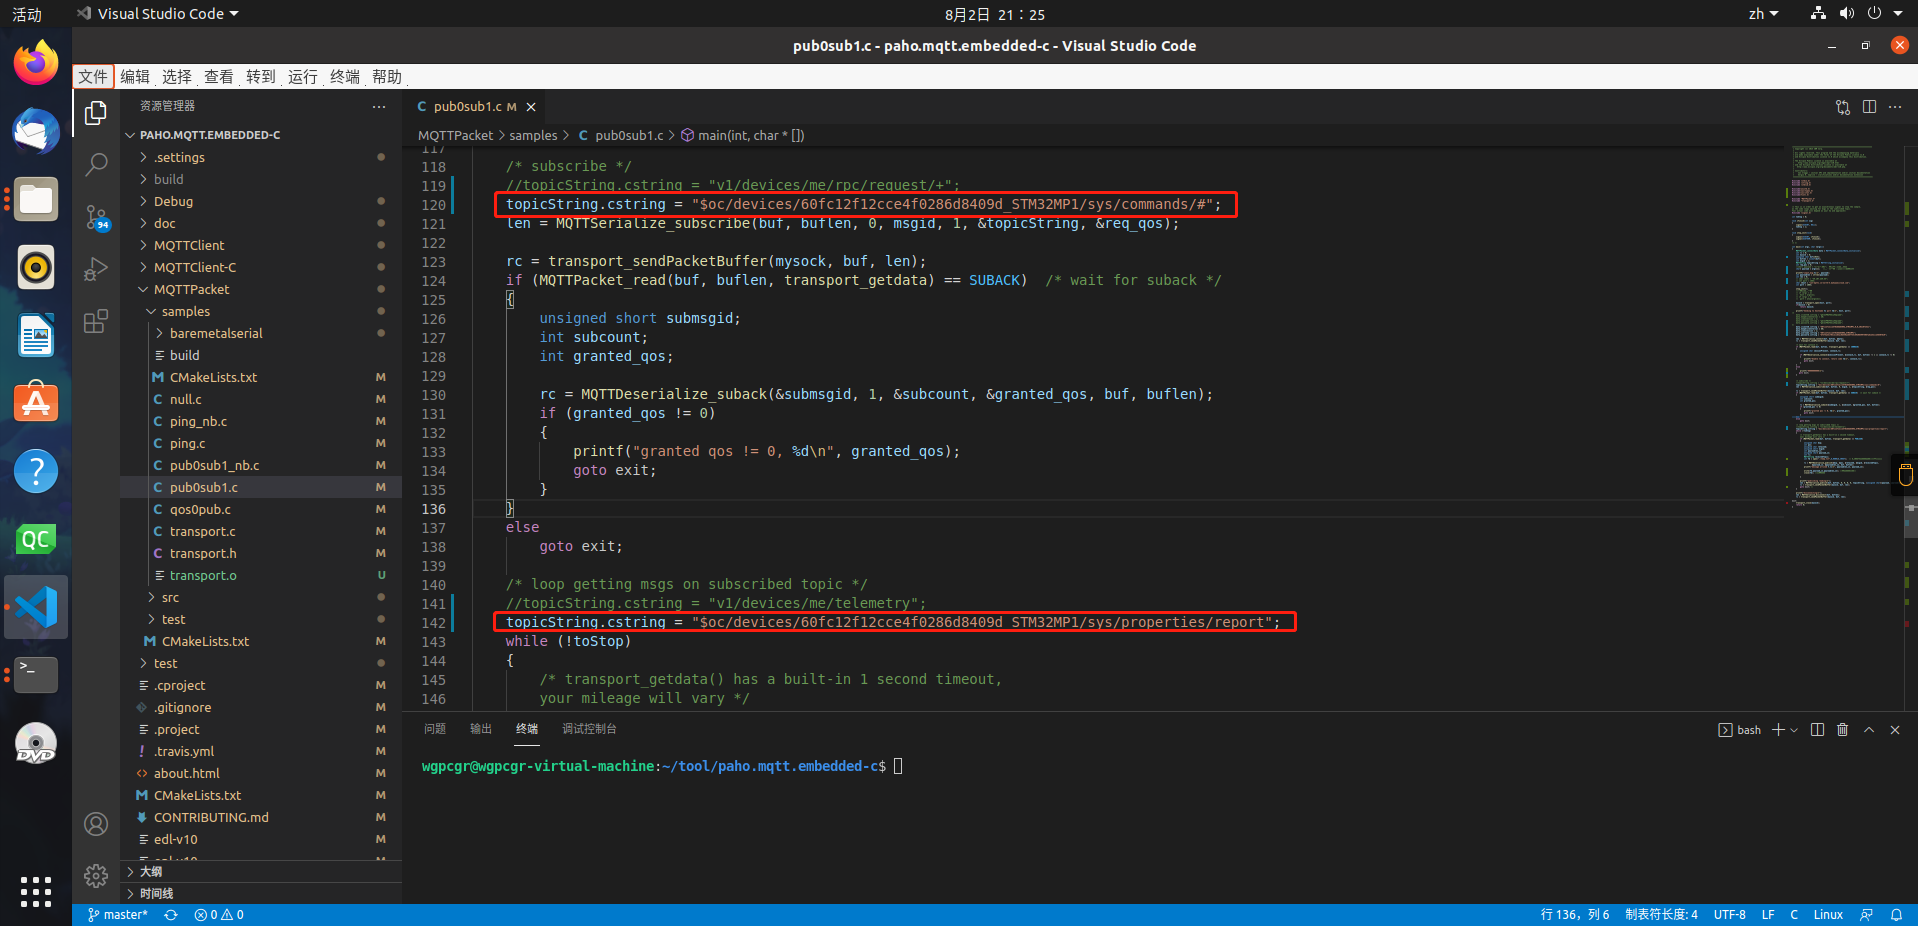Open the 文件 menu

click(93, 77)
